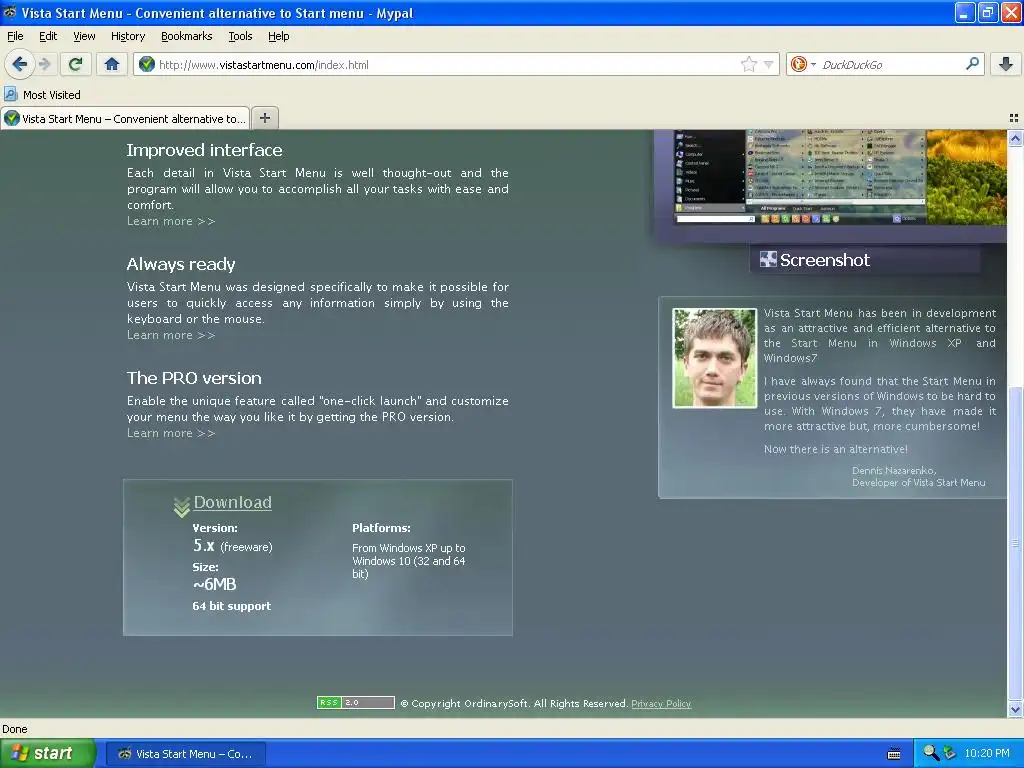Open the Tools menu
The width and height of the screenshot is (1024, 768).
240,36
